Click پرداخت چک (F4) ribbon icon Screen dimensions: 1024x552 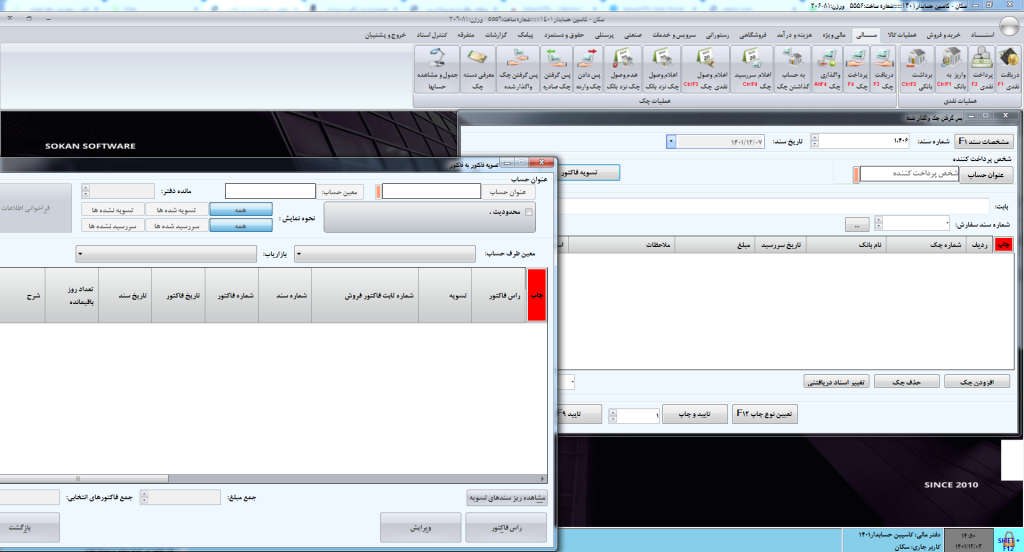coord(856,69)
